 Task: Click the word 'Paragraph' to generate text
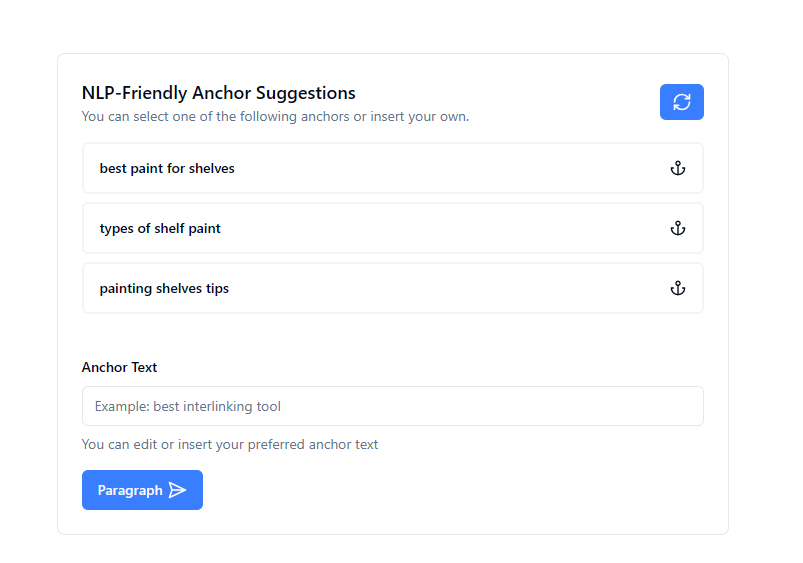(x=130, y=491)
